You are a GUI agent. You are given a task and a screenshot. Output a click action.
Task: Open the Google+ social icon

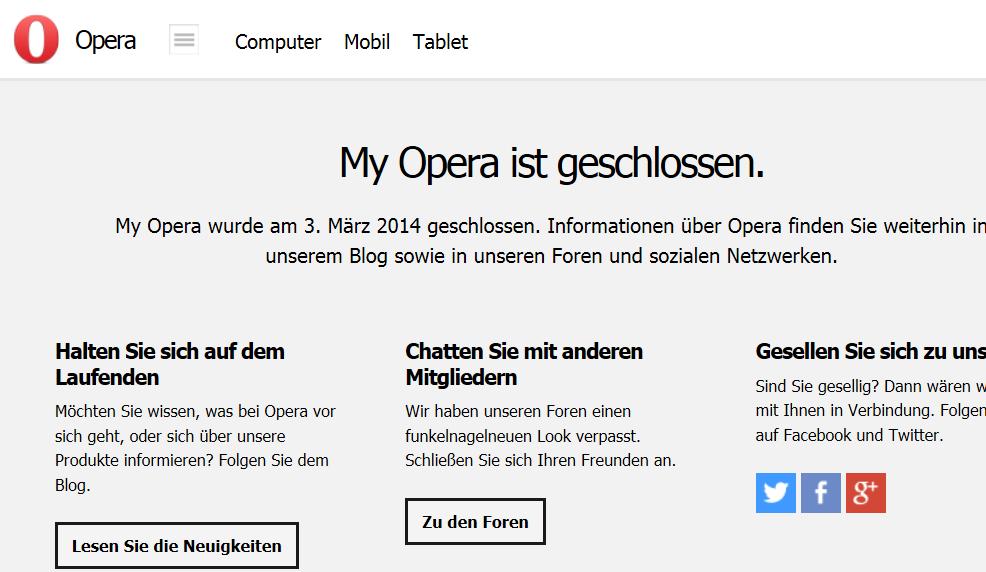866,493
